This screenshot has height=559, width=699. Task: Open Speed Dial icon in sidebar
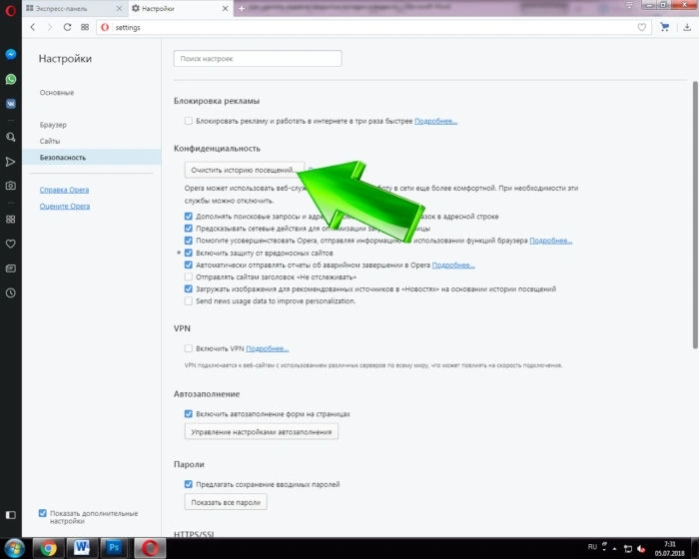pos(11,219)
